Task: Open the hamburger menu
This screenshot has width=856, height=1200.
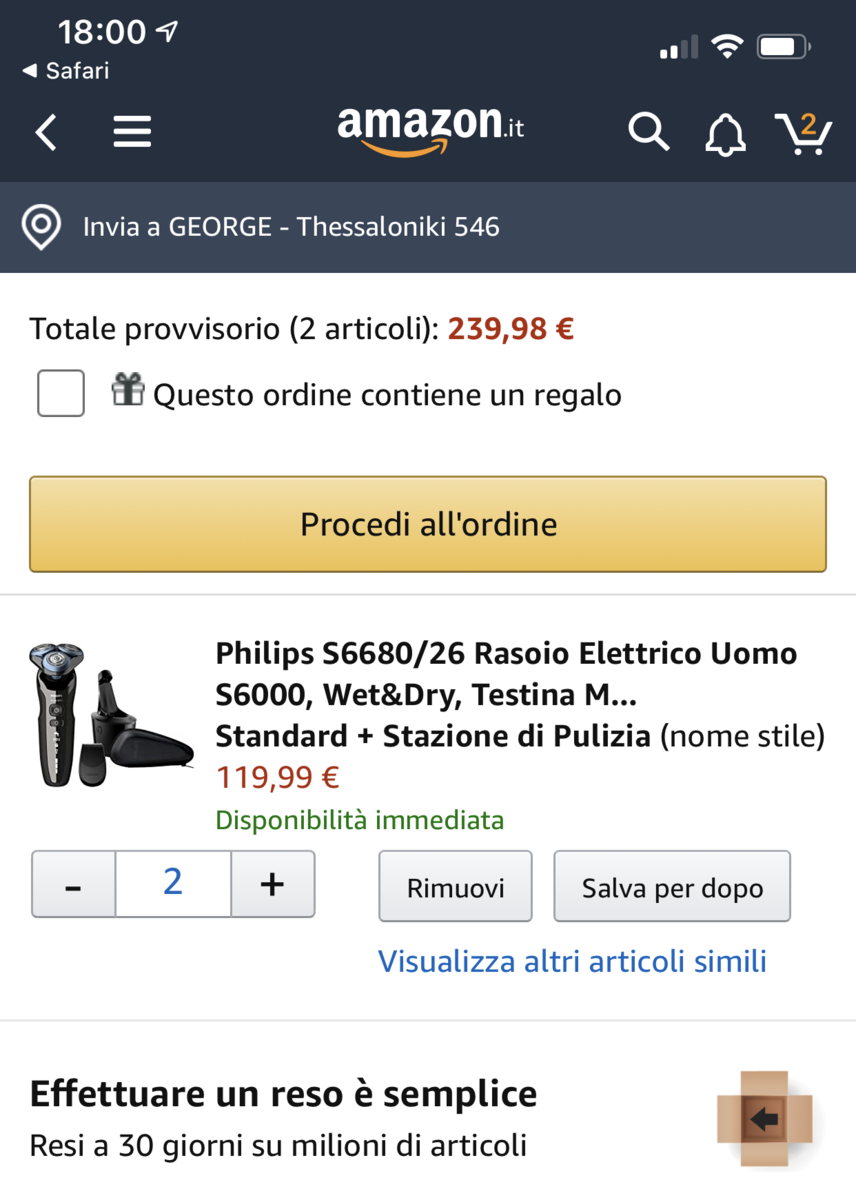Action: click(132, 132)
